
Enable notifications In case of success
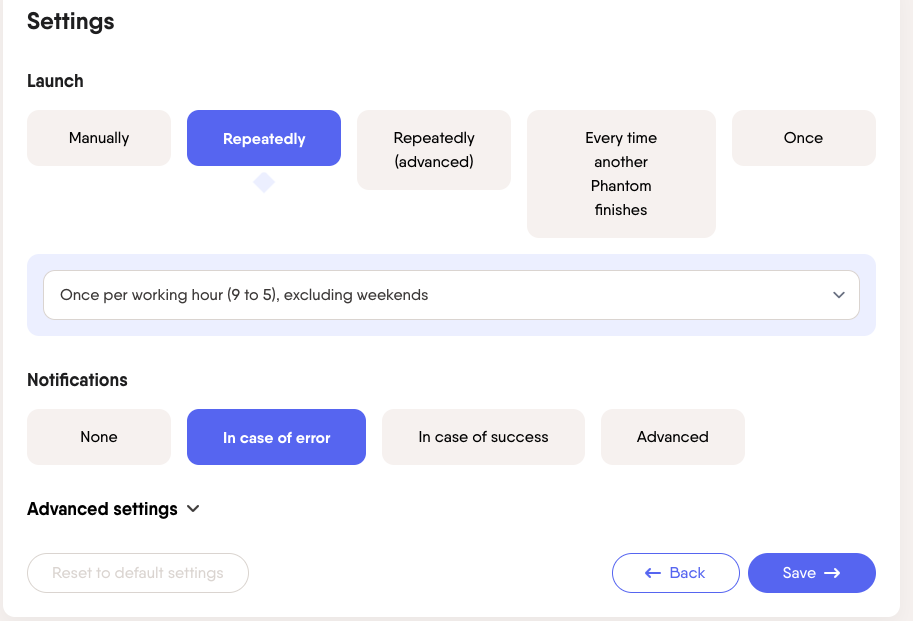[483, 437]
